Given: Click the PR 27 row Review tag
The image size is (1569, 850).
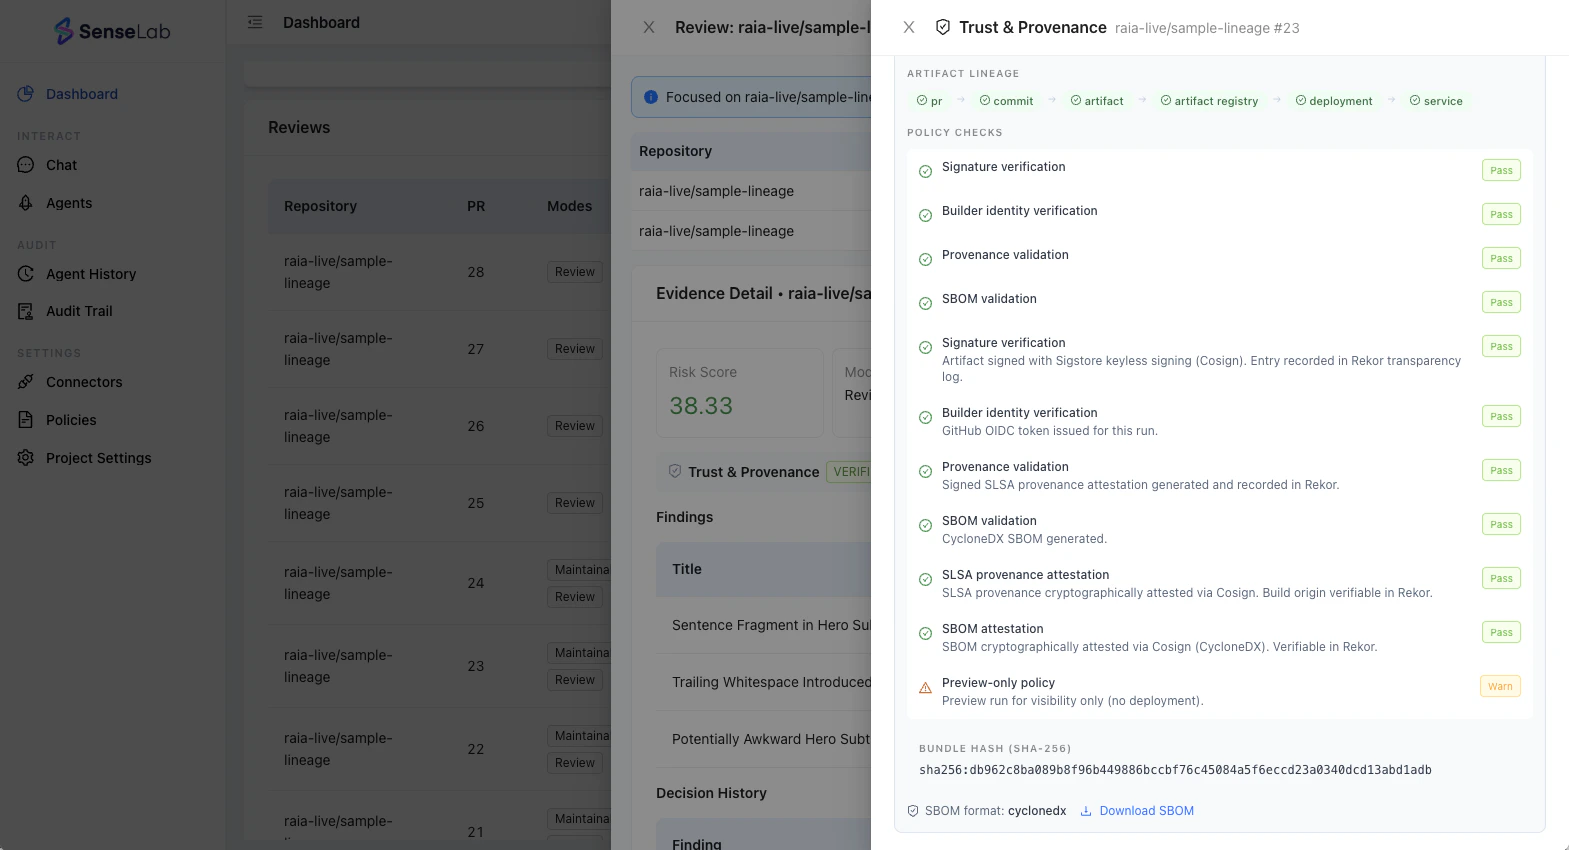Looking at the screenshot, I should (575, 349).
